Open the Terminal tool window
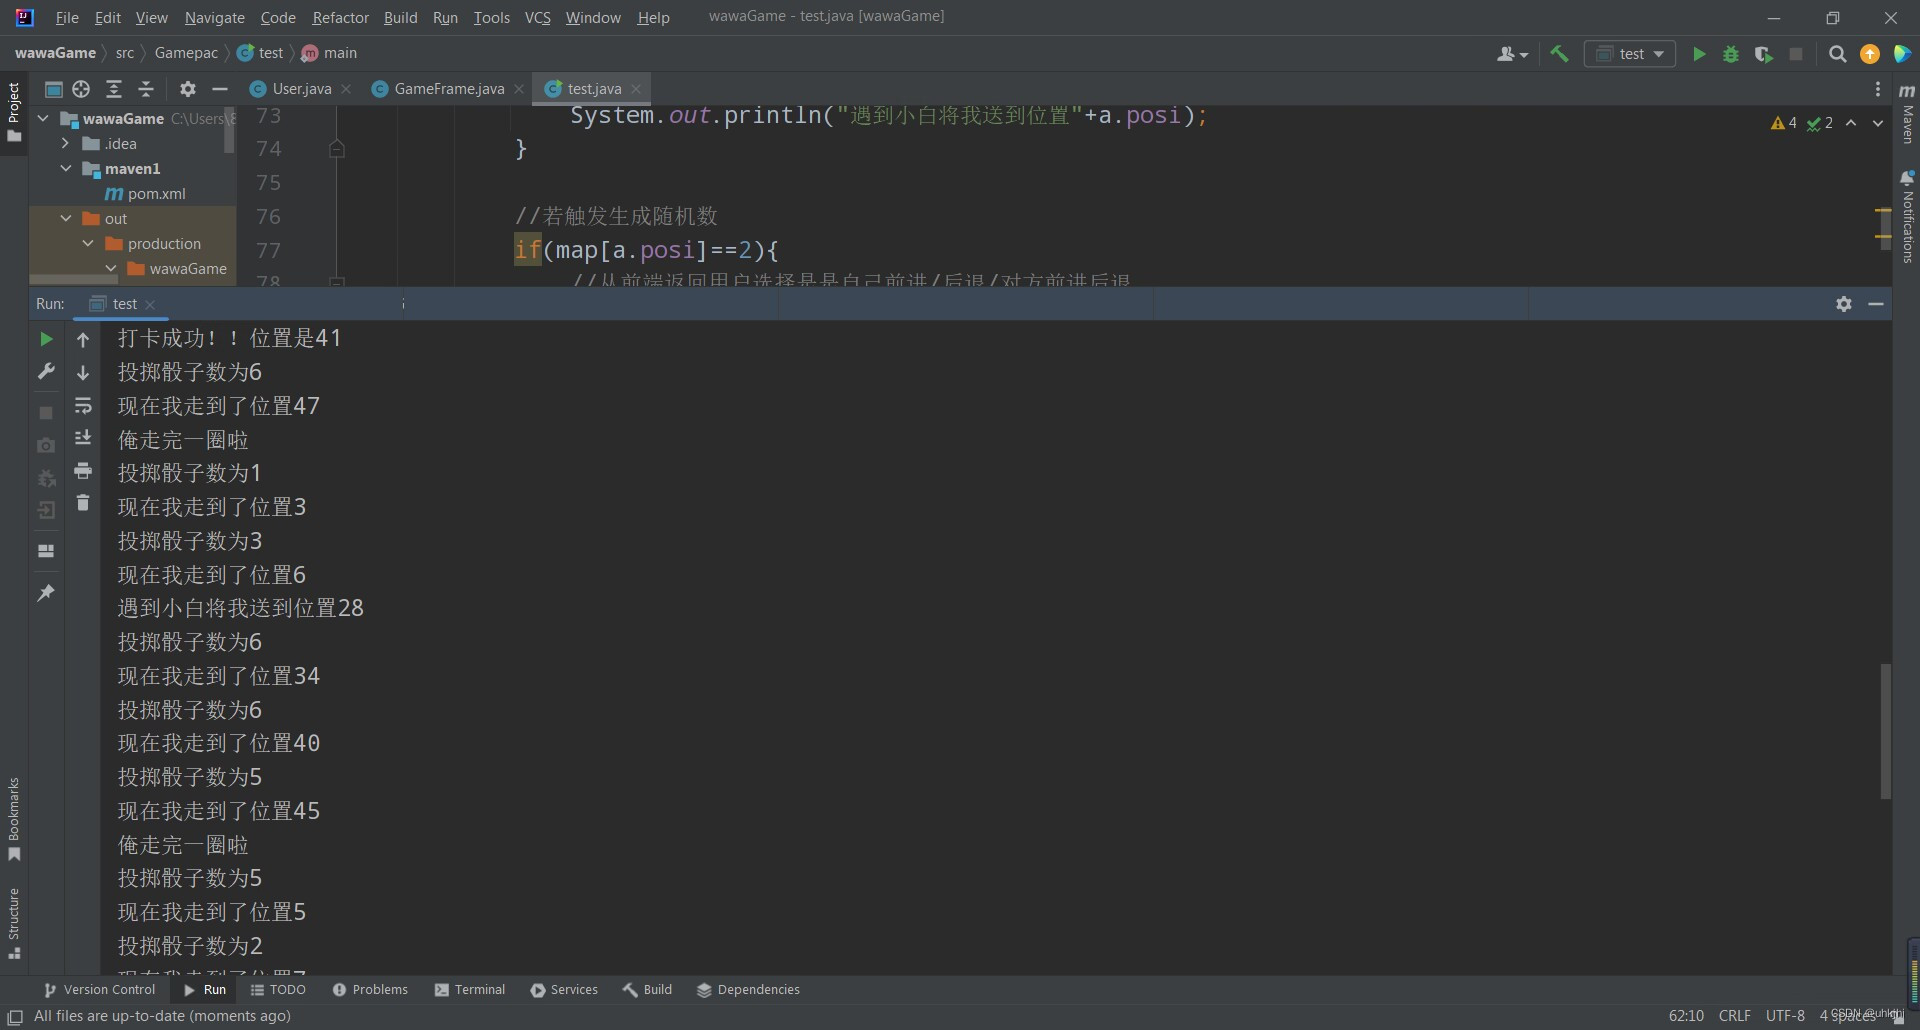 click(x=470, y=990)
